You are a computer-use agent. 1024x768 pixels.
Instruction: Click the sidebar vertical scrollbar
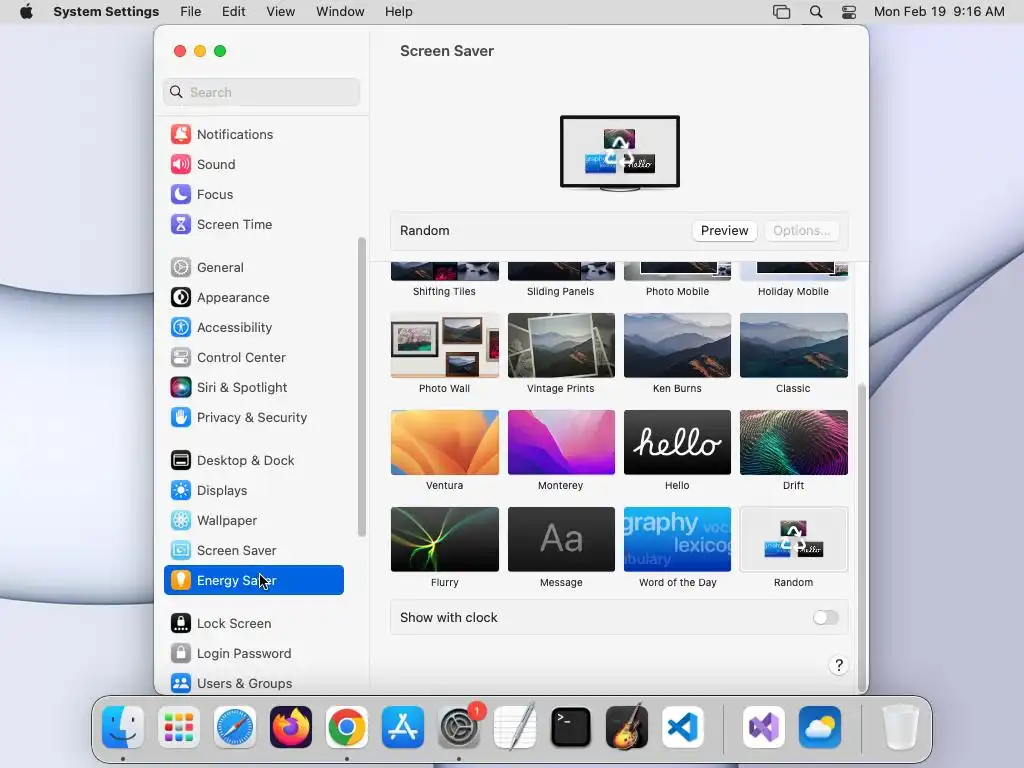(x=362, y=387)
